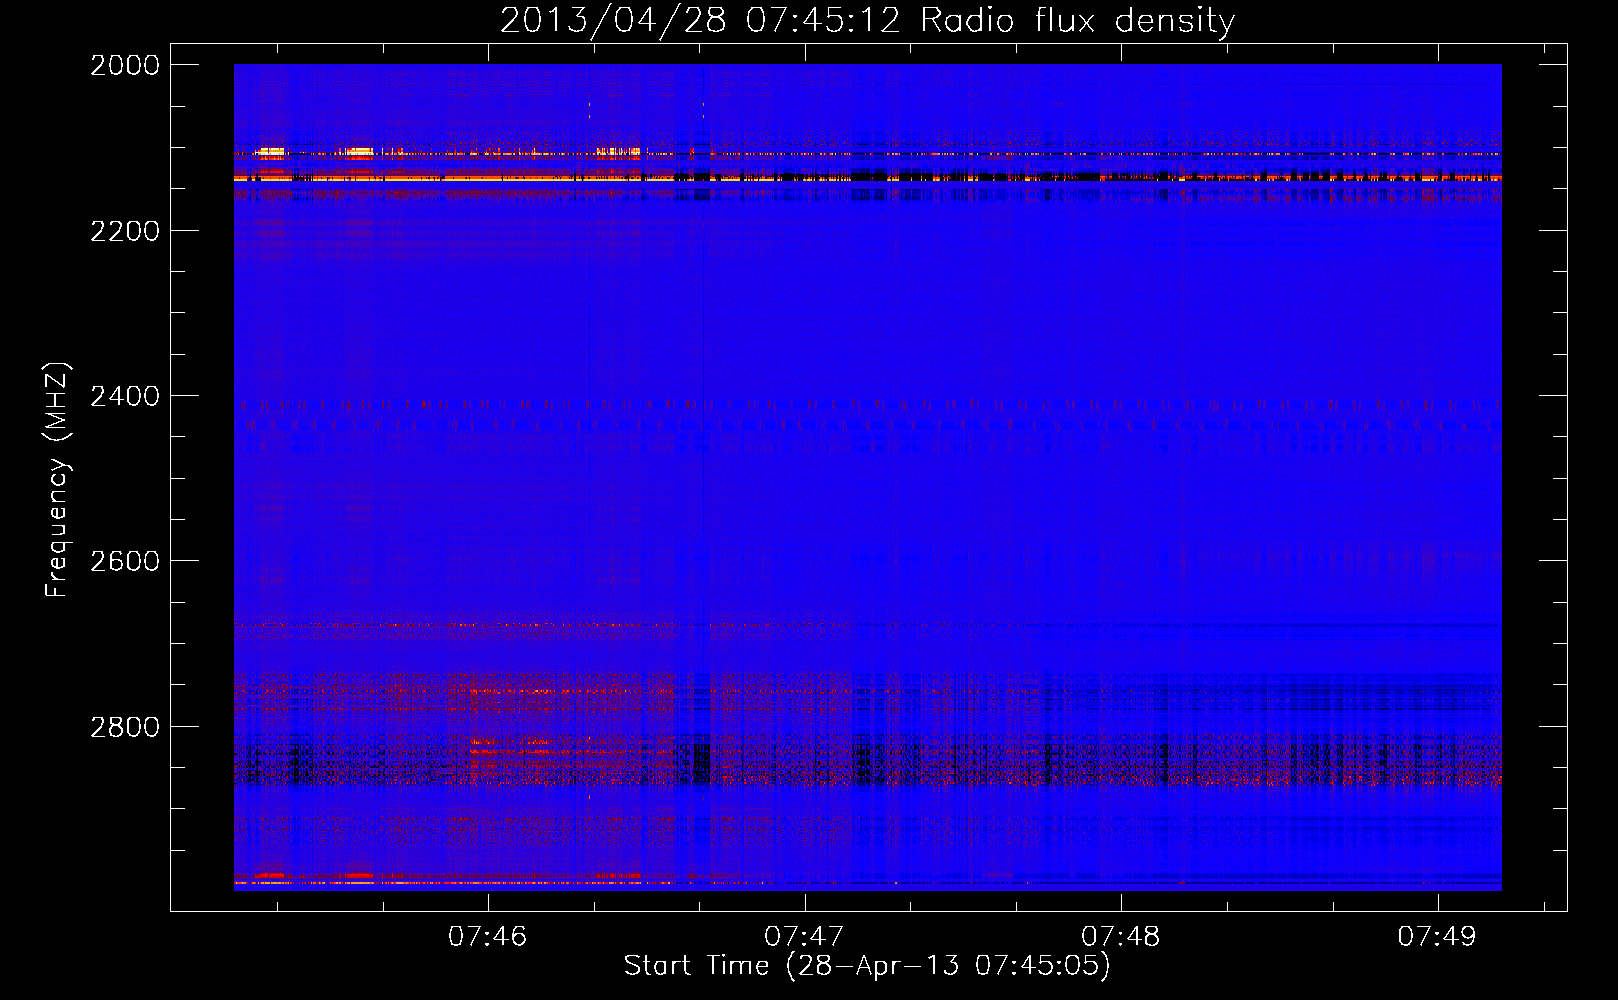Click the 07:47 time tick label

(804, 937)
